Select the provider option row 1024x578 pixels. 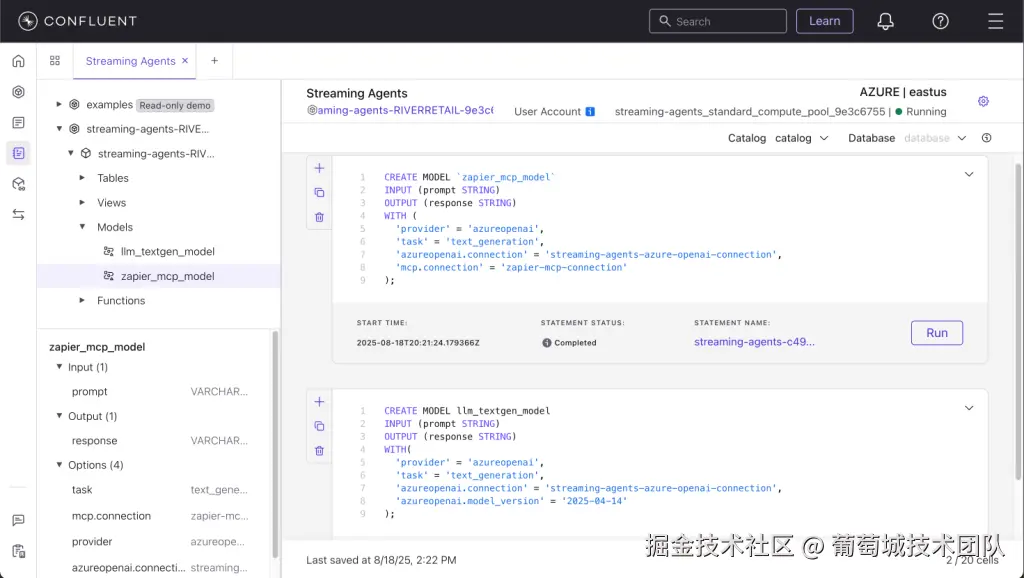[x=159, y=541]
